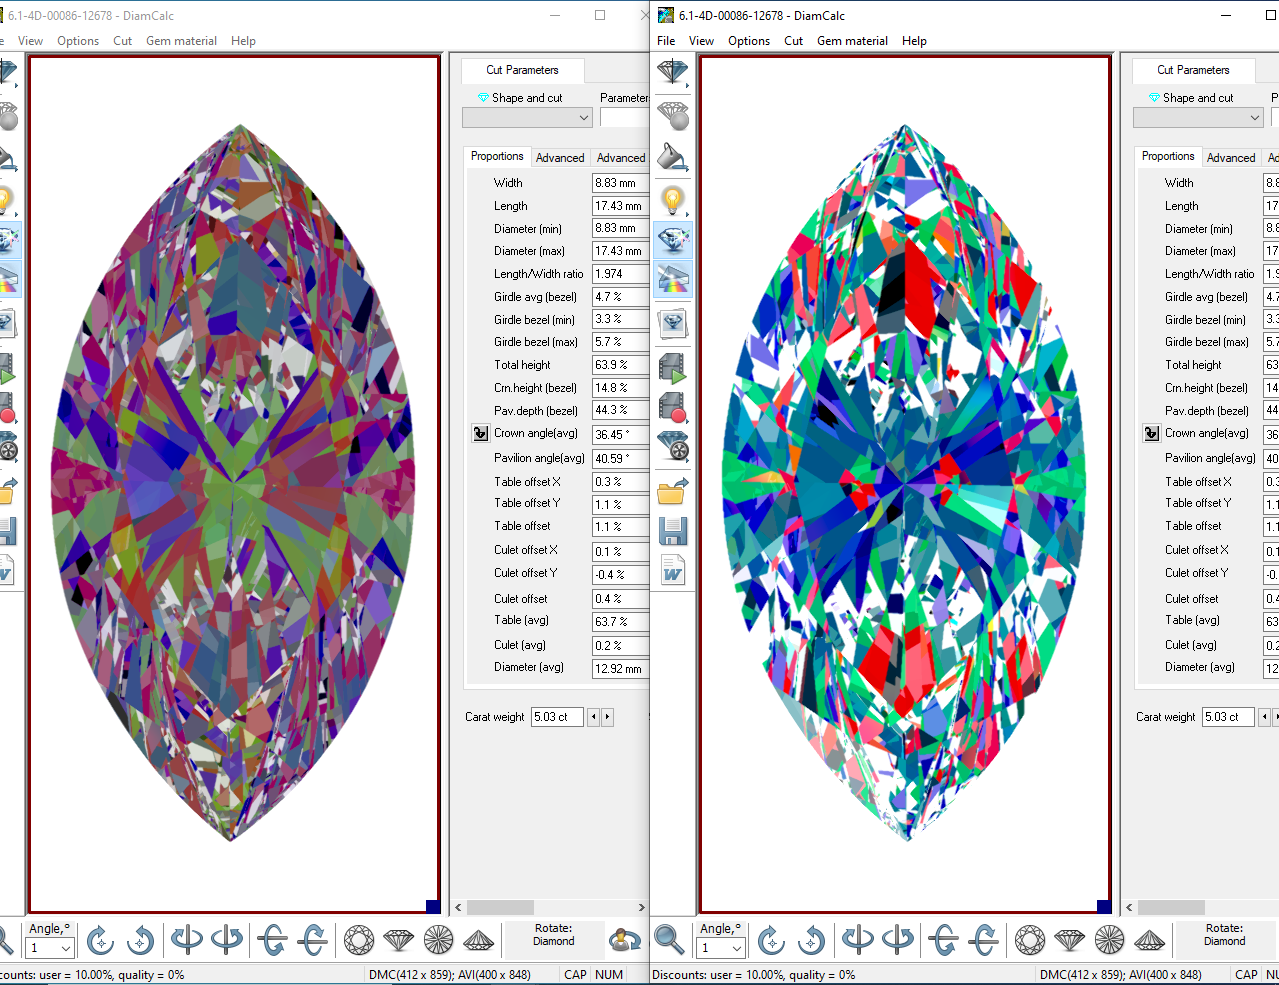Click the diamond cut tool icon in right window
The image size is (1279, 985).
[673, 73]
